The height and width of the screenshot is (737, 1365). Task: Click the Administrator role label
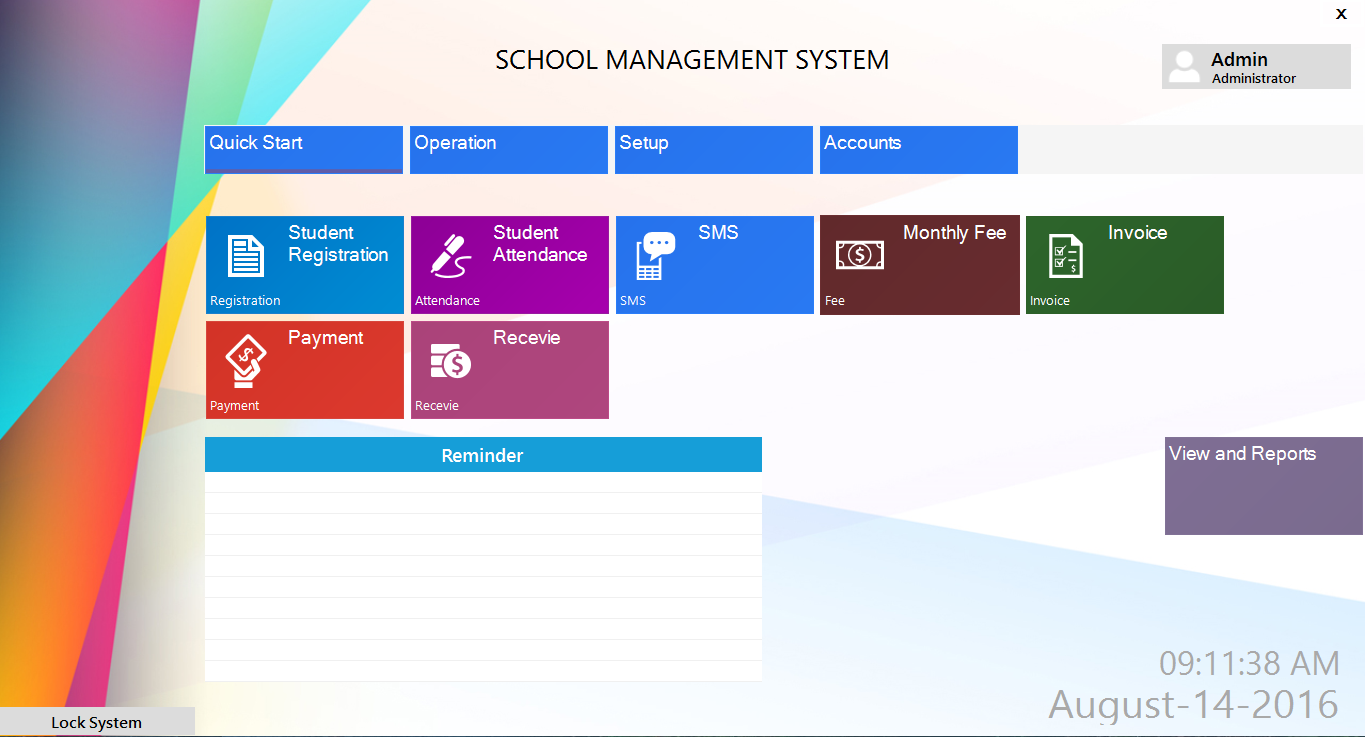(1253, 79)
